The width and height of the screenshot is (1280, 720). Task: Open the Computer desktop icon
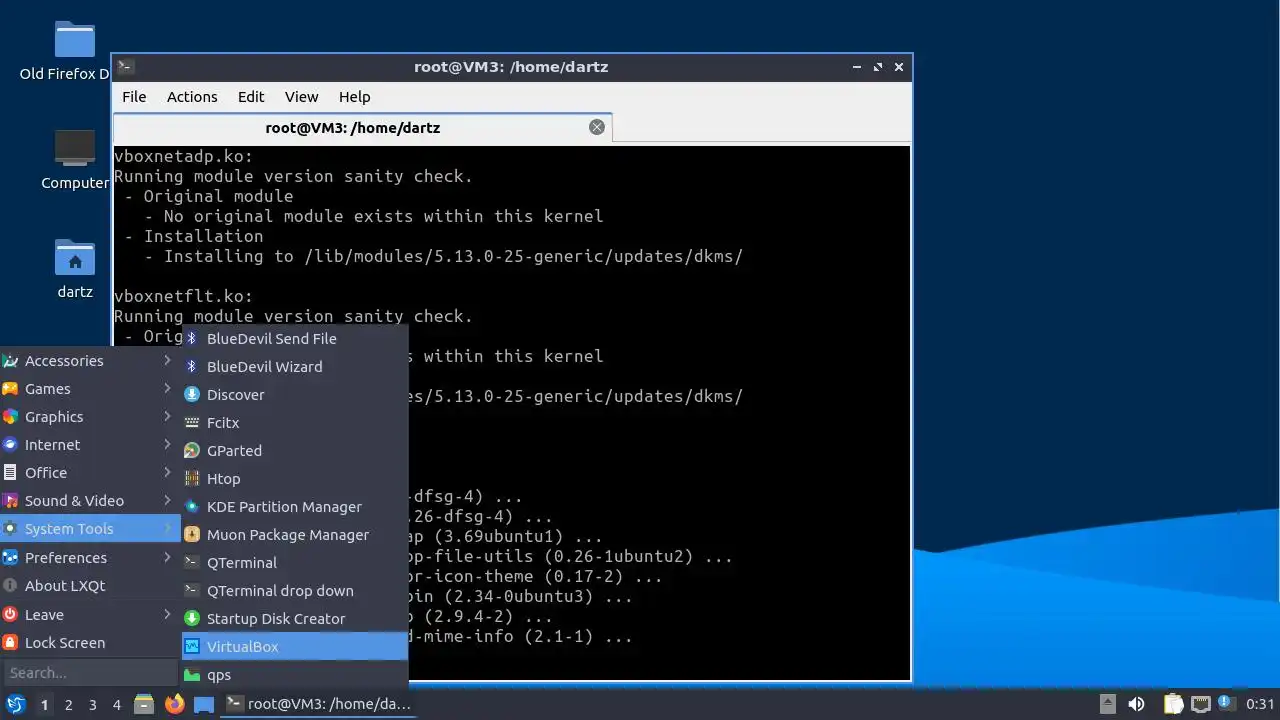click(75, 160)
